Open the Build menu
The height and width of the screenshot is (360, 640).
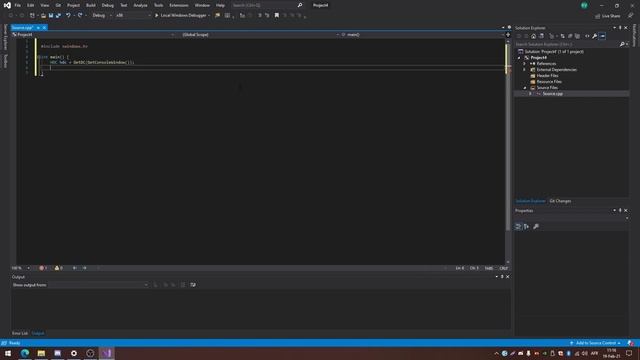(x=91, y=5)
